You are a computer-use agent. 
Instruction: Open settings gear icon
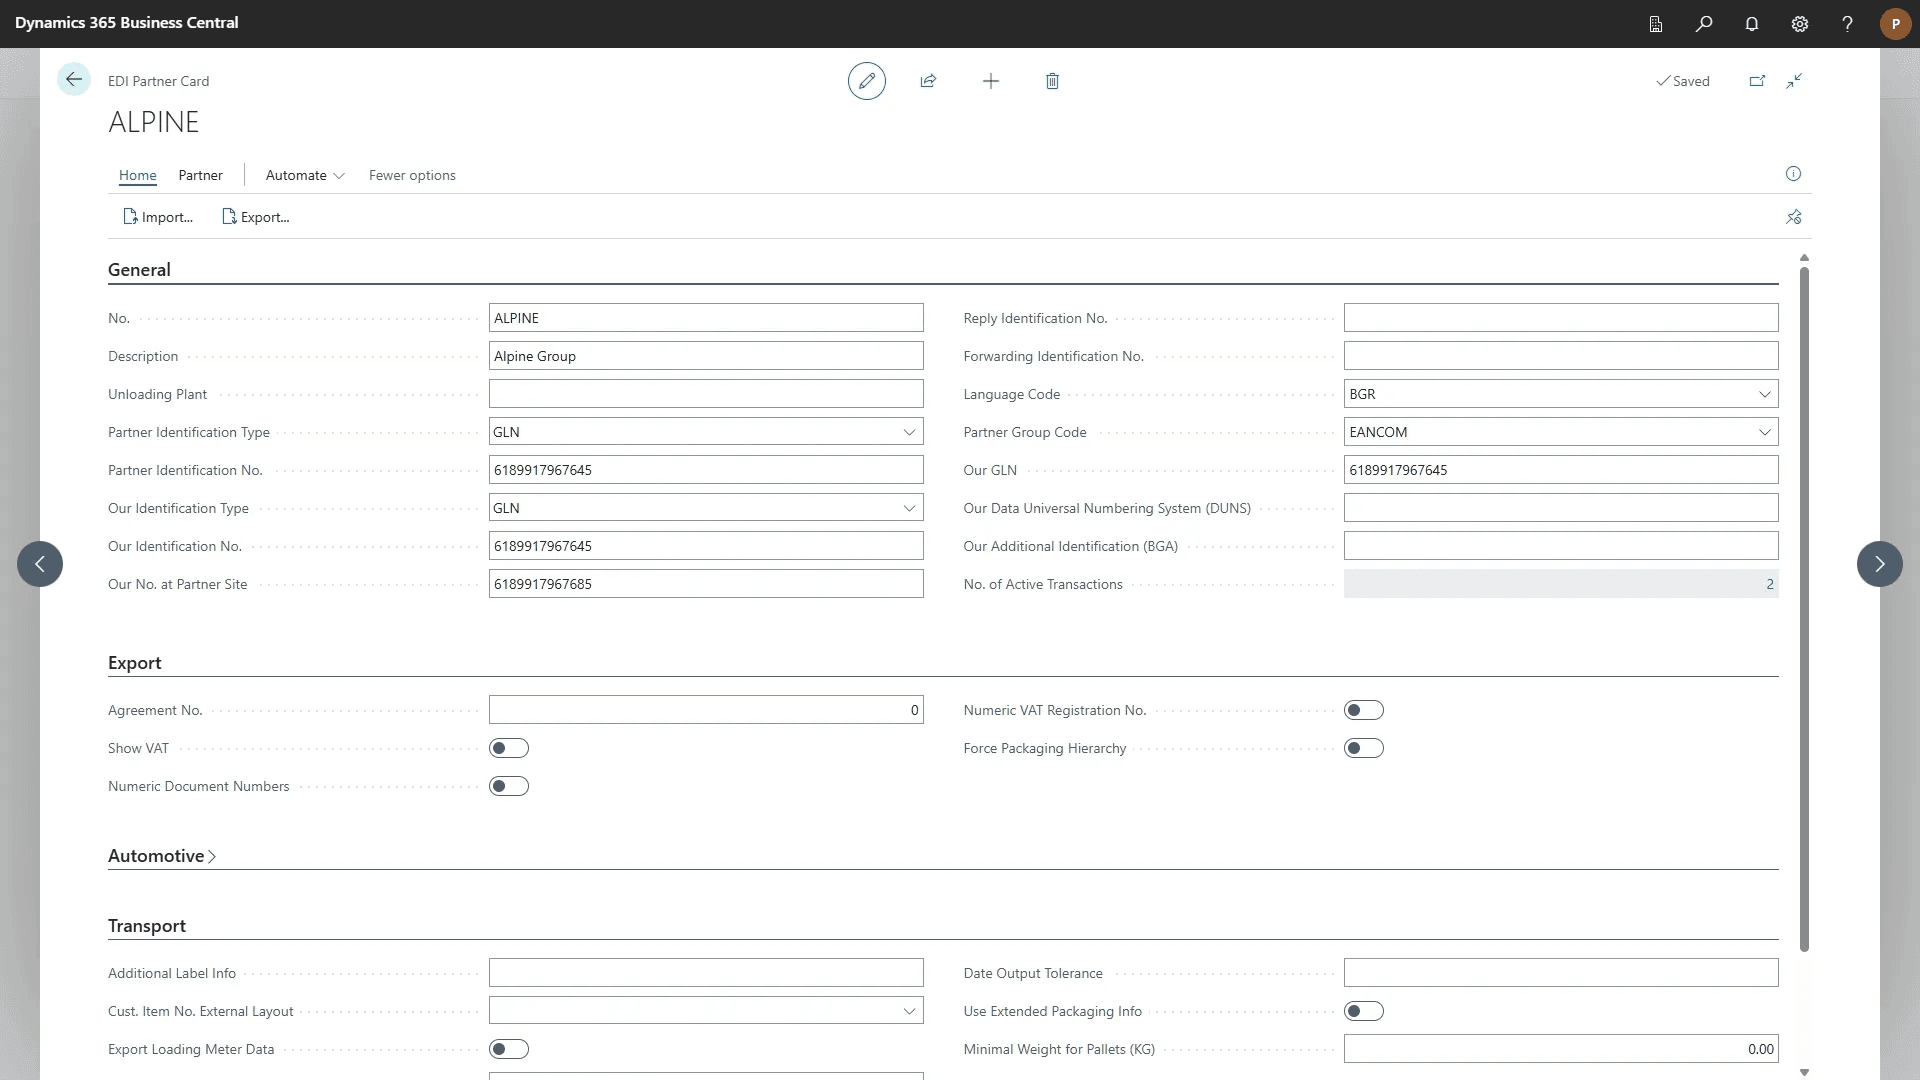point(1800,24)
